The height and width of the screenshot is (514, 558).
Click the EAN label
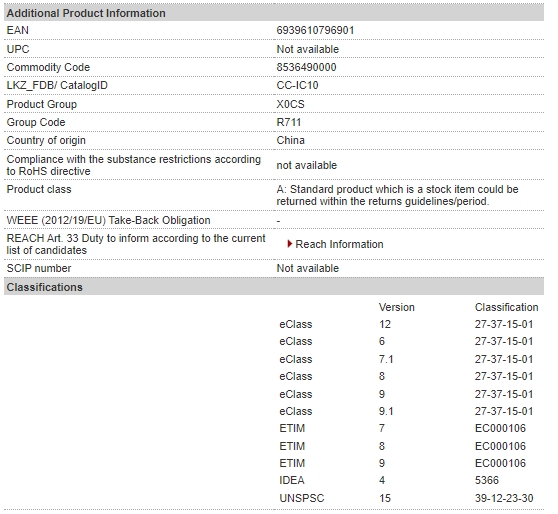click(x=17, y=30)
